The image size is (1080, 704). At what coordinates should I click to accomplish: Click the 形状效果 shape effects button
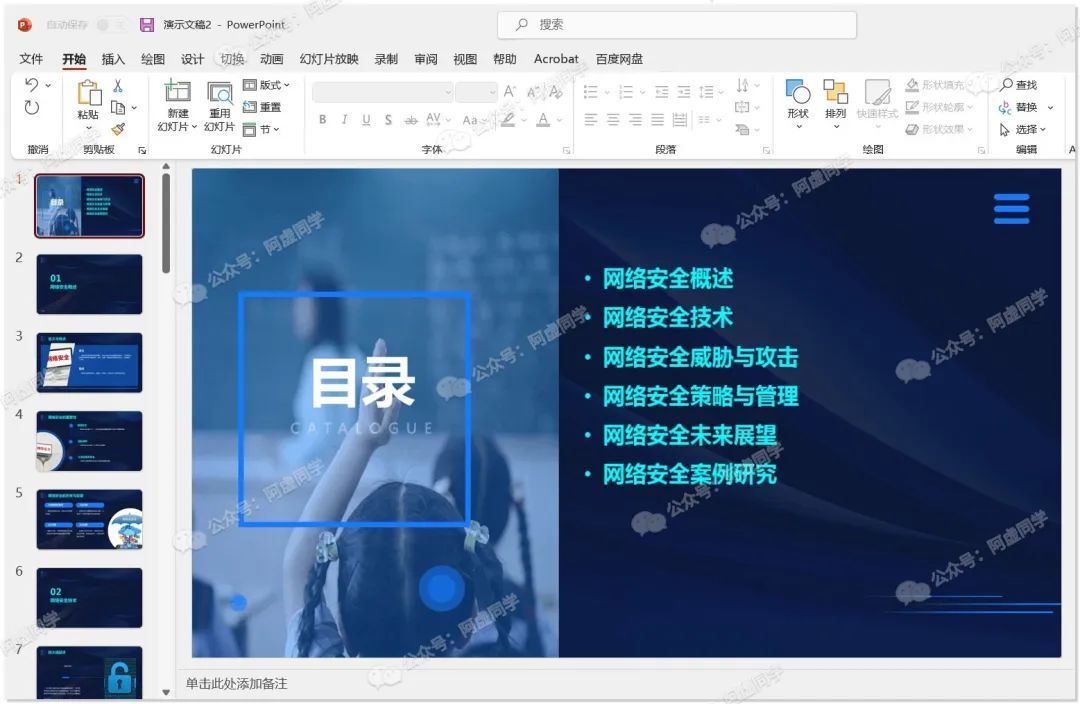coord(939,129)
